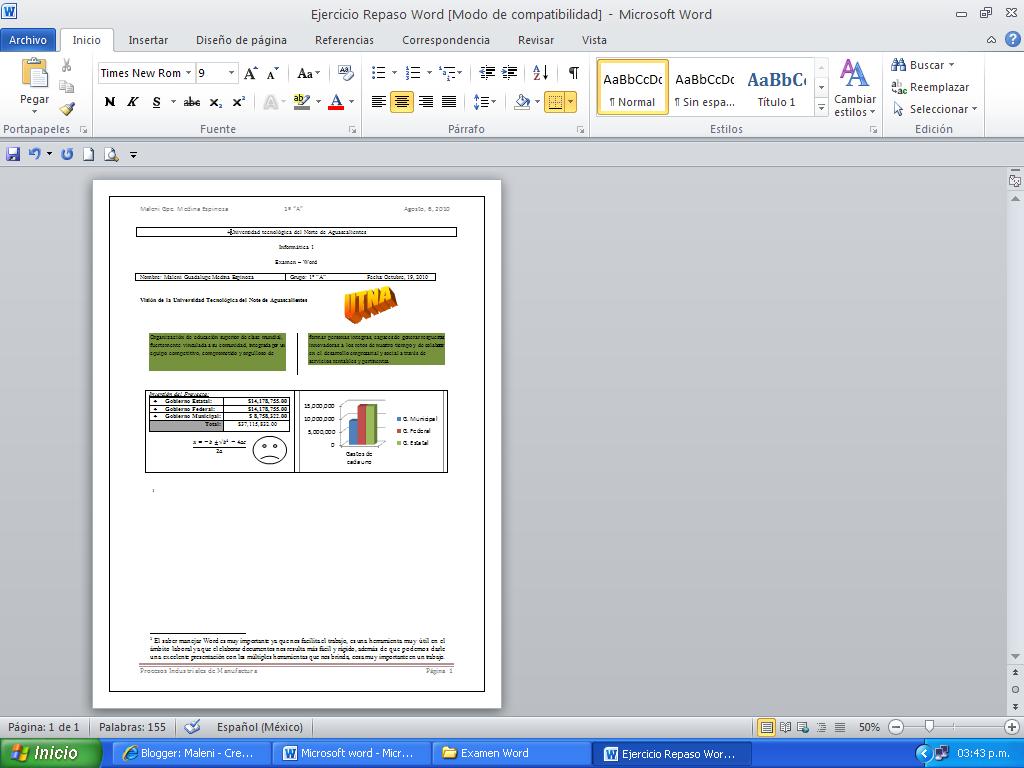Select the italic (K) formatting icon
Image resolution: width=1024 pixels, height=768 pixels.
click(x=132, y=102)
